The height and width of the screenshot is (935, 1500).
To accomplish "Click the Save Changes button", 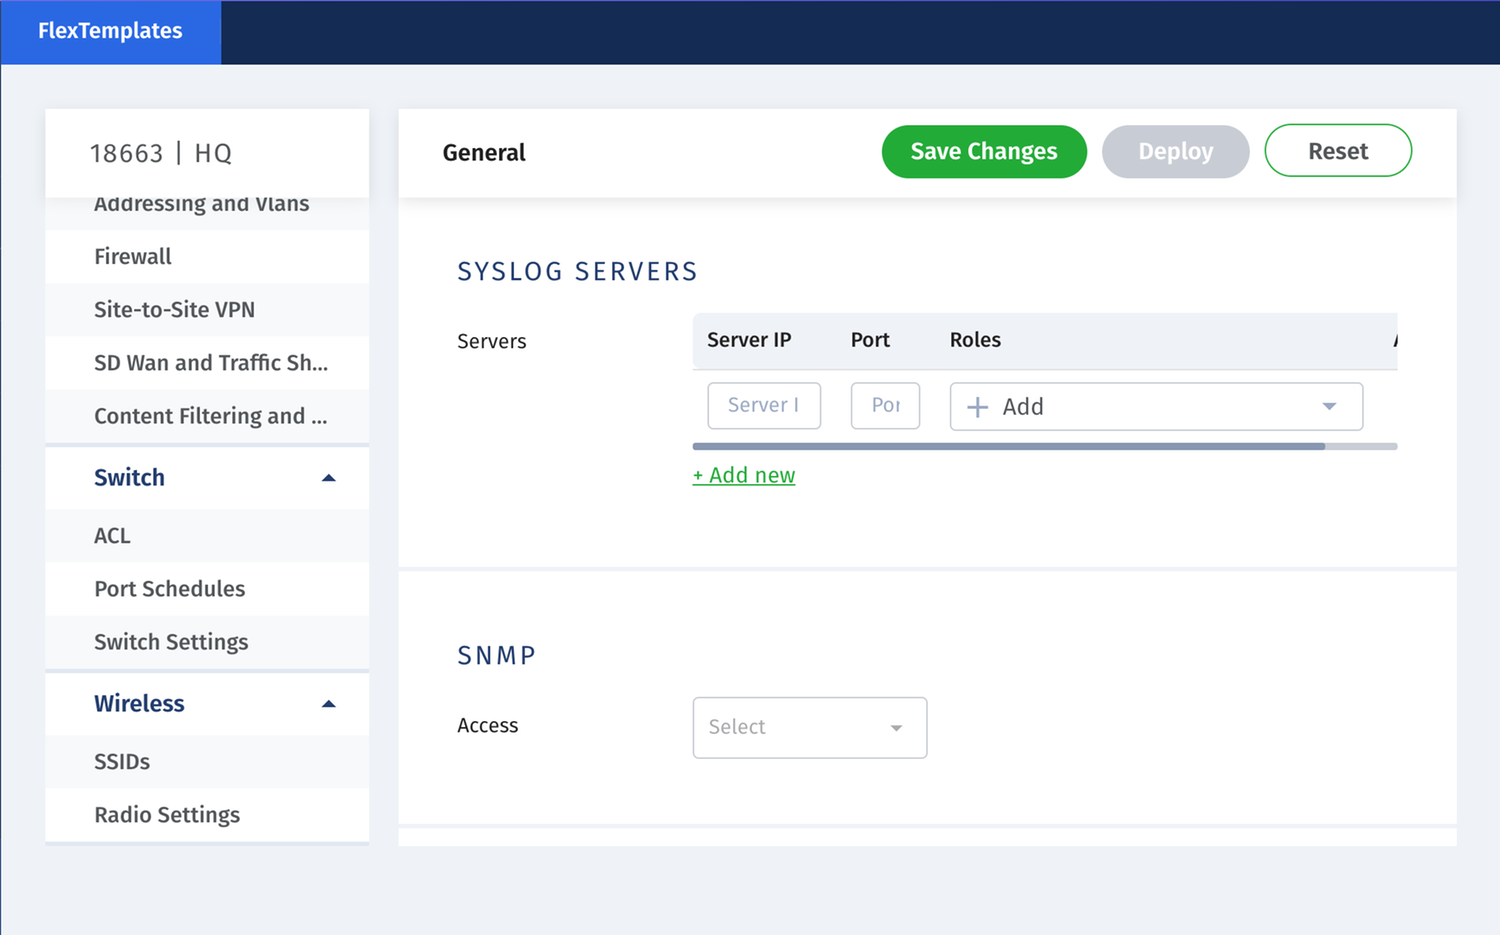I will (x=983, y=151).
